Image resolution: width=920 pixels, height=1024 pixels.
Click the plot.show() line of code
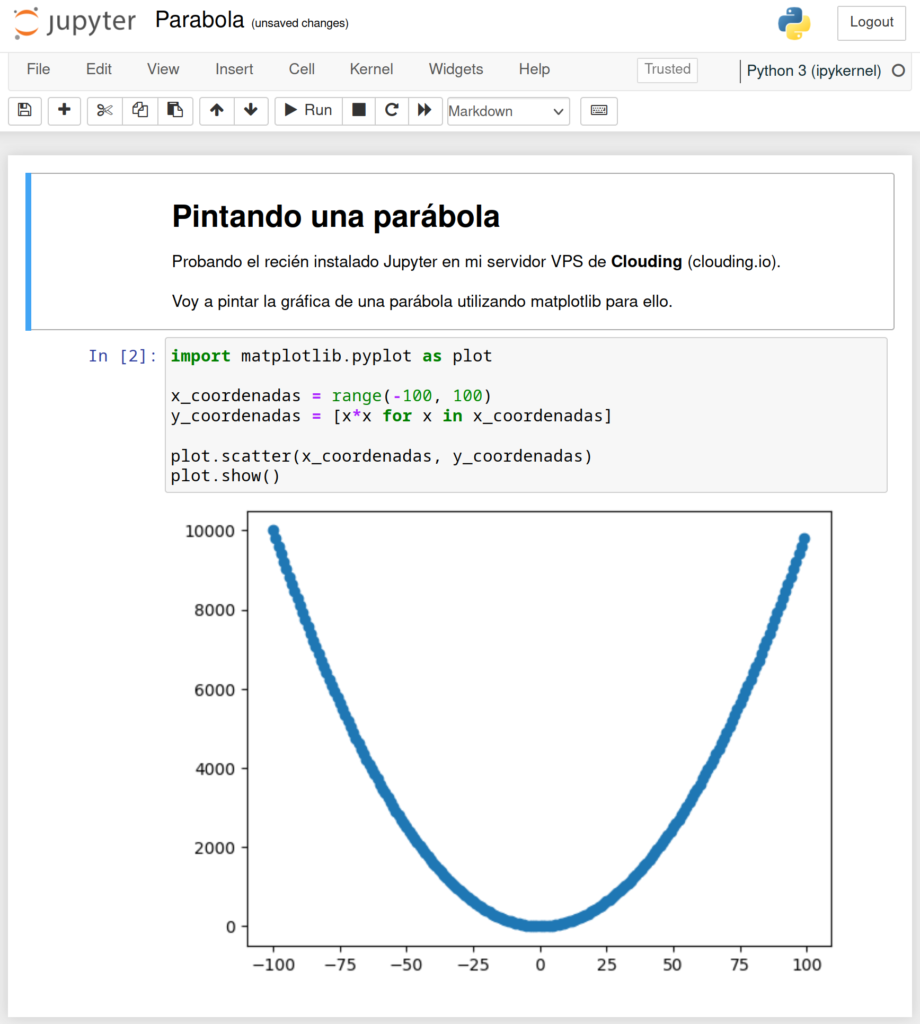(225, 476)
